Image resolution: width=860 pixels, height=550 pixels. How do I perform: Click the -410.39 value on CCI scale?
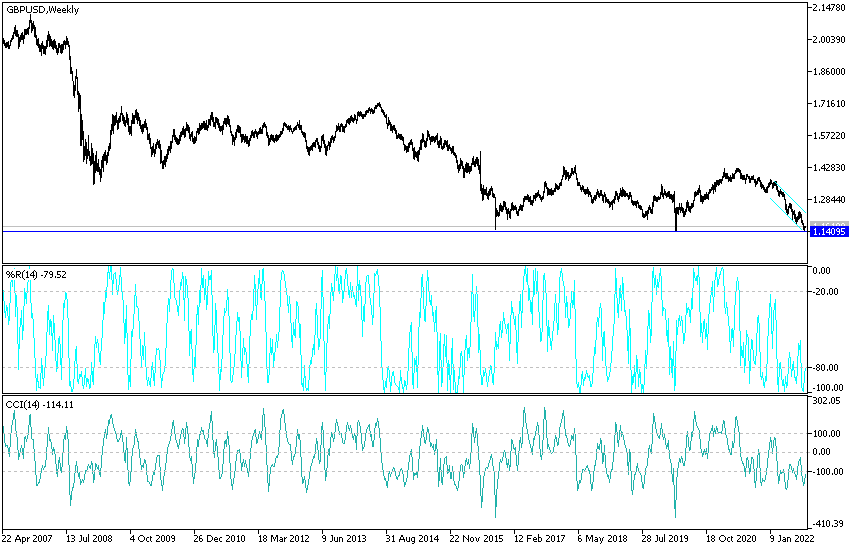tap(828, 524)
